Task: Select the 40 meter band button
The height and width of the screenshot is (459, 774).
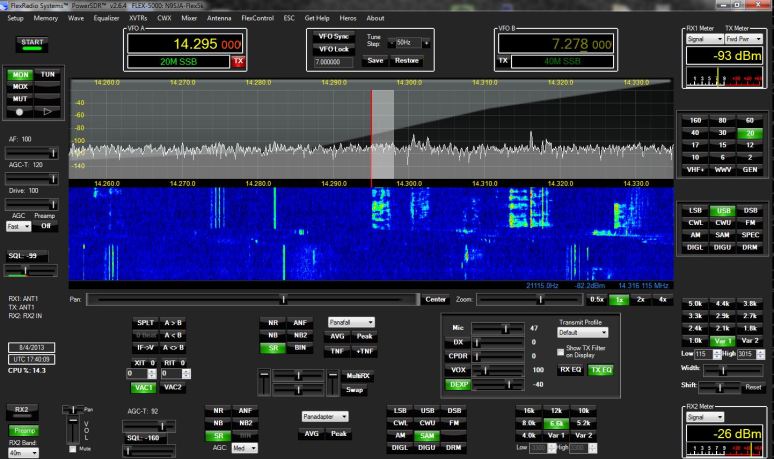Action: tap(694, 133)
